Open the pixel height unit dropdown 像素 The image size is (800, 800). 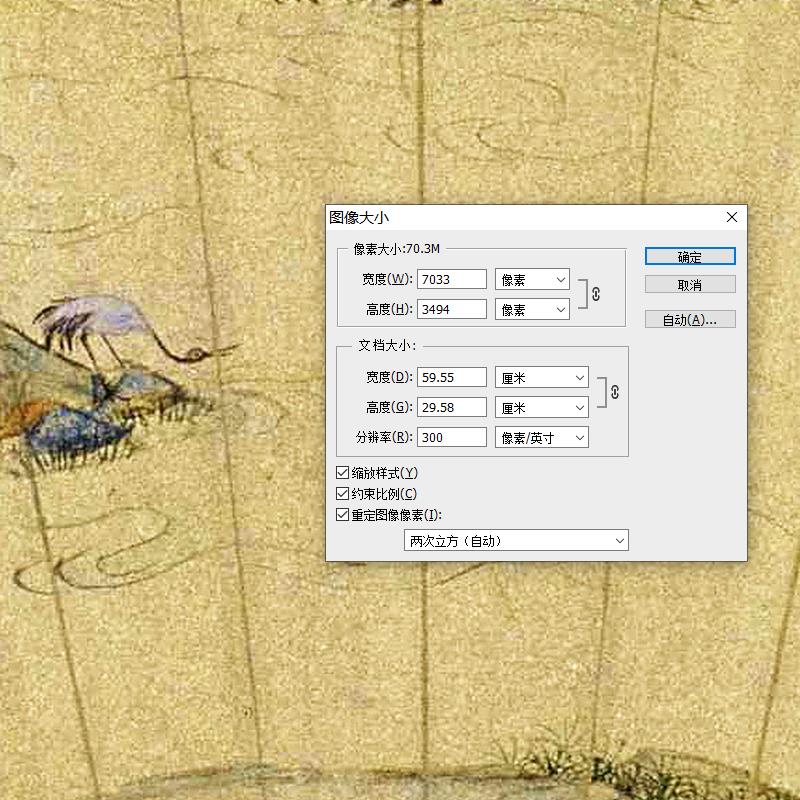[532, 310]
